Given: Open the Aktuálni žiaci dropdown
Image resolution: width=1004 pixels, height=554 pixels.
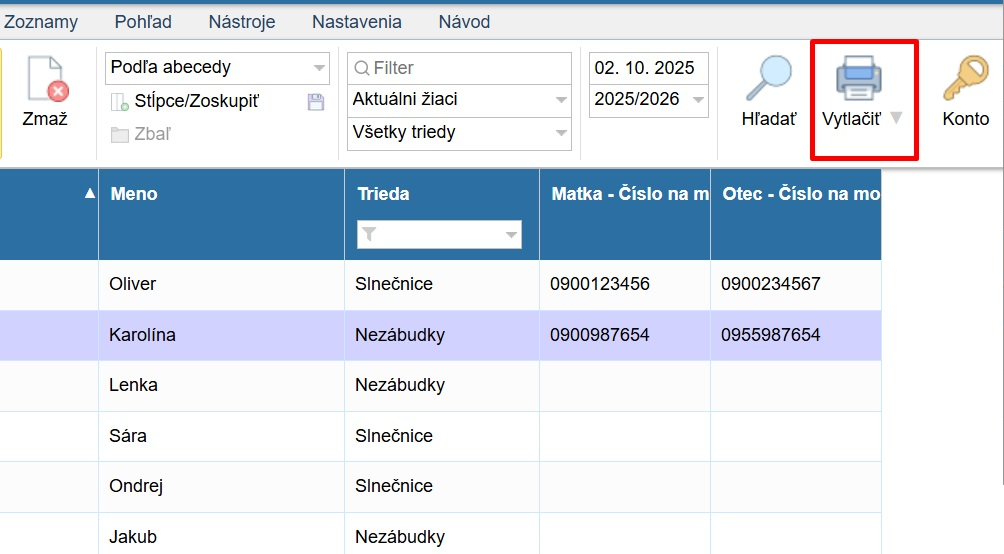Looking at the screenshot, I should click(561, 100).
